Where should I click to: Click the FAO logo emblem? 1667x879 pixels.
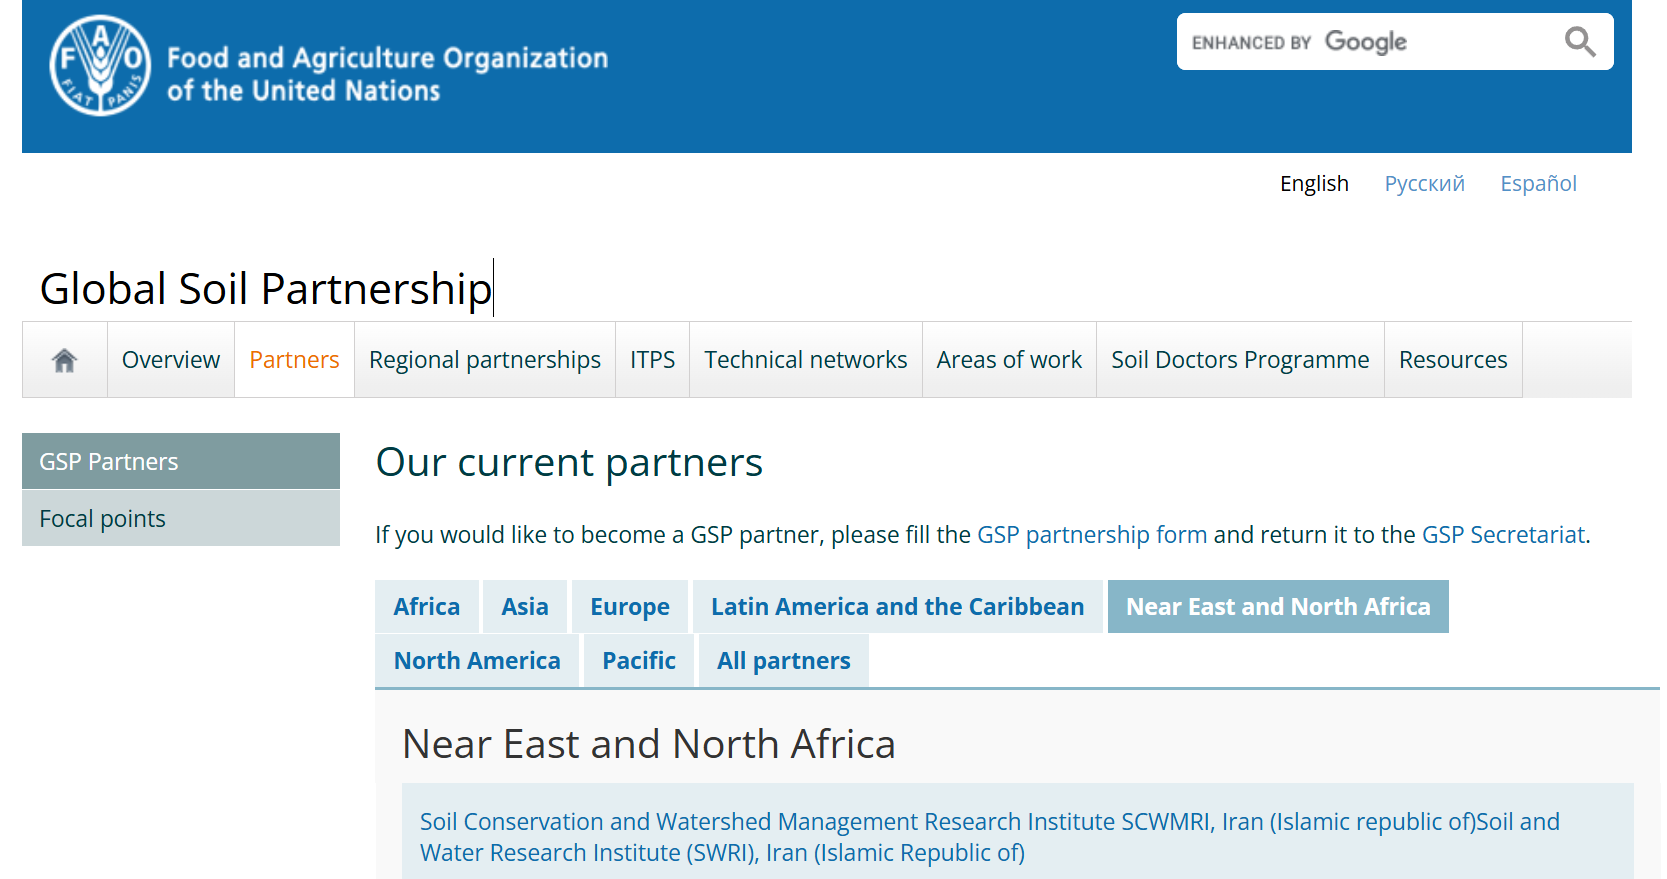(x=100, y=66)
